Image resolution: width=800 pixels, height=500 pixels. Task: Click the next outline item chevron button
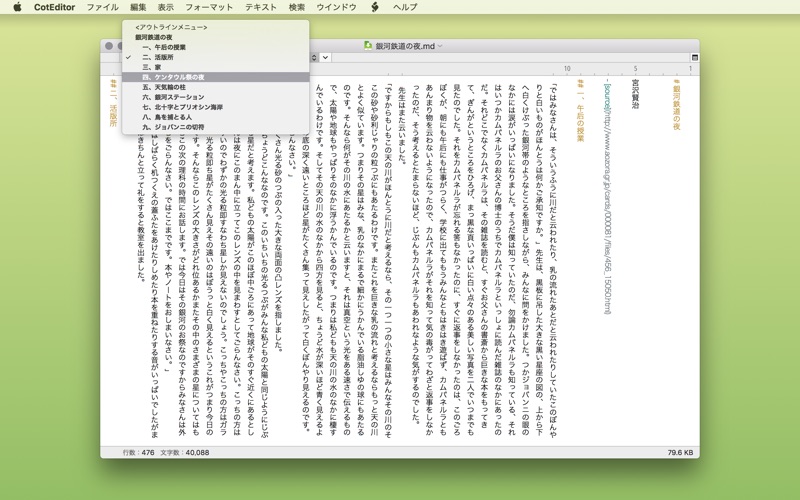(x=325, y=58)
